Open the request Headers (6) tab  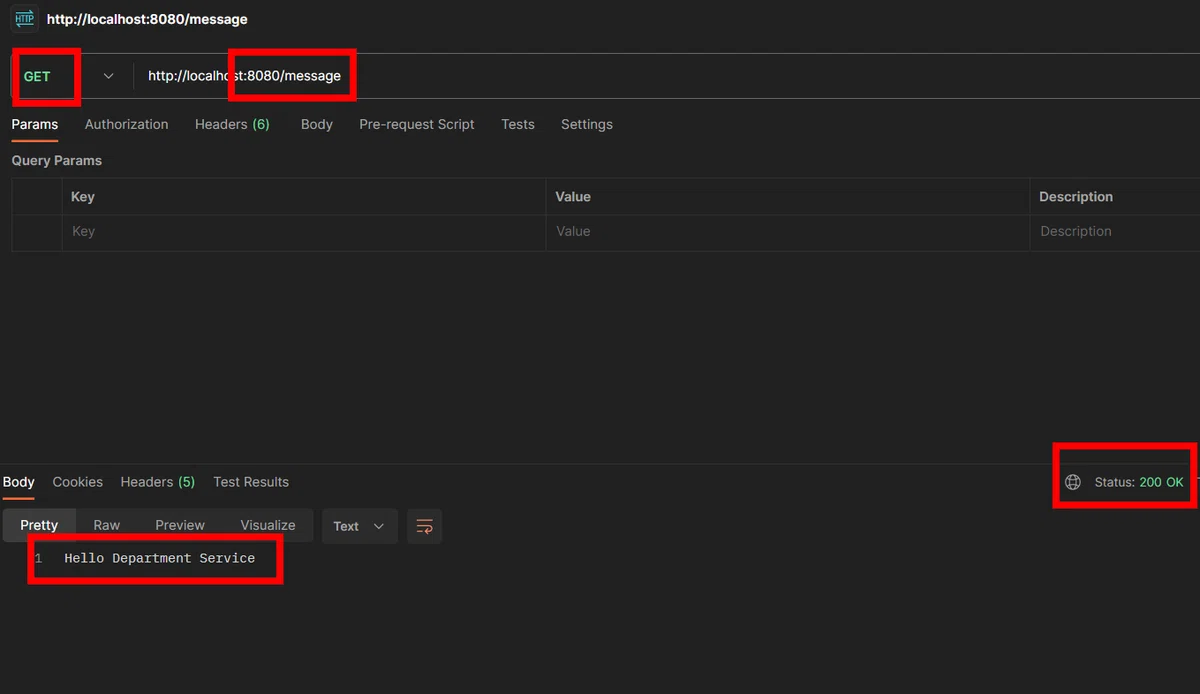coord(232,124)
